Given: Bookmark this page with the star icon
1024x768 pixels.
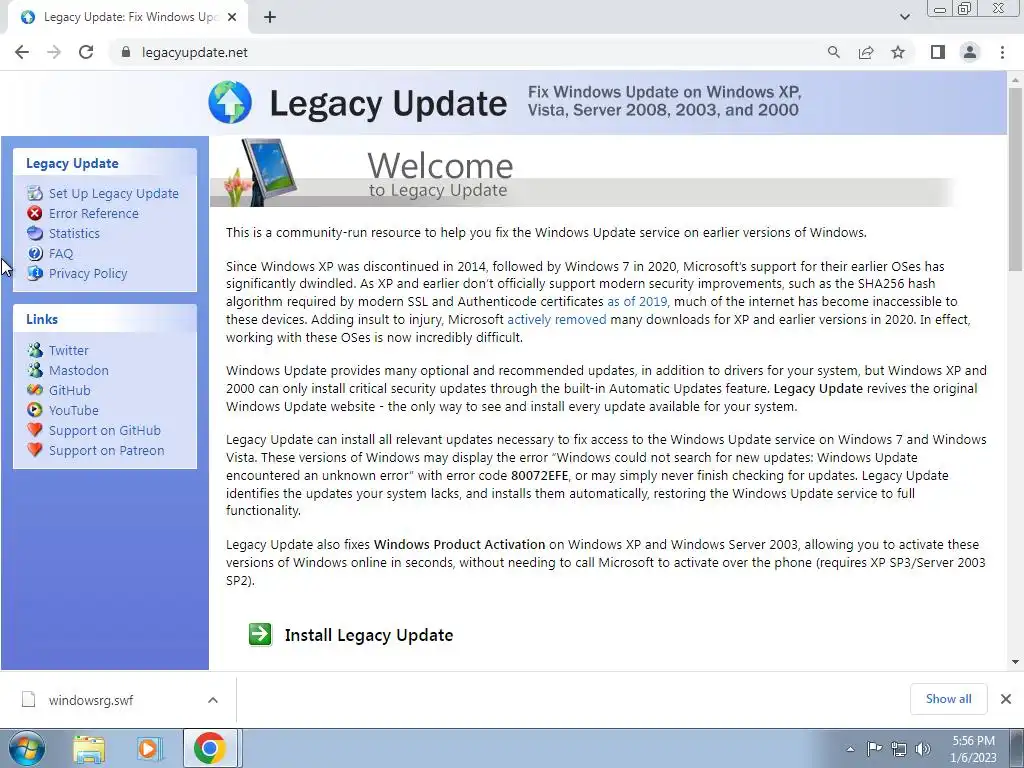Looking at the screenshot, I should point(898,52).
